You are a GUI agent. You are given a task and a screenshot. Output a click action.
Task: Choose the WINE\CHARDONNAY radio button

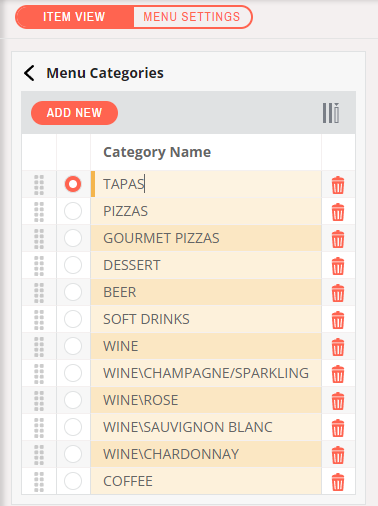[x=73, y=454]
